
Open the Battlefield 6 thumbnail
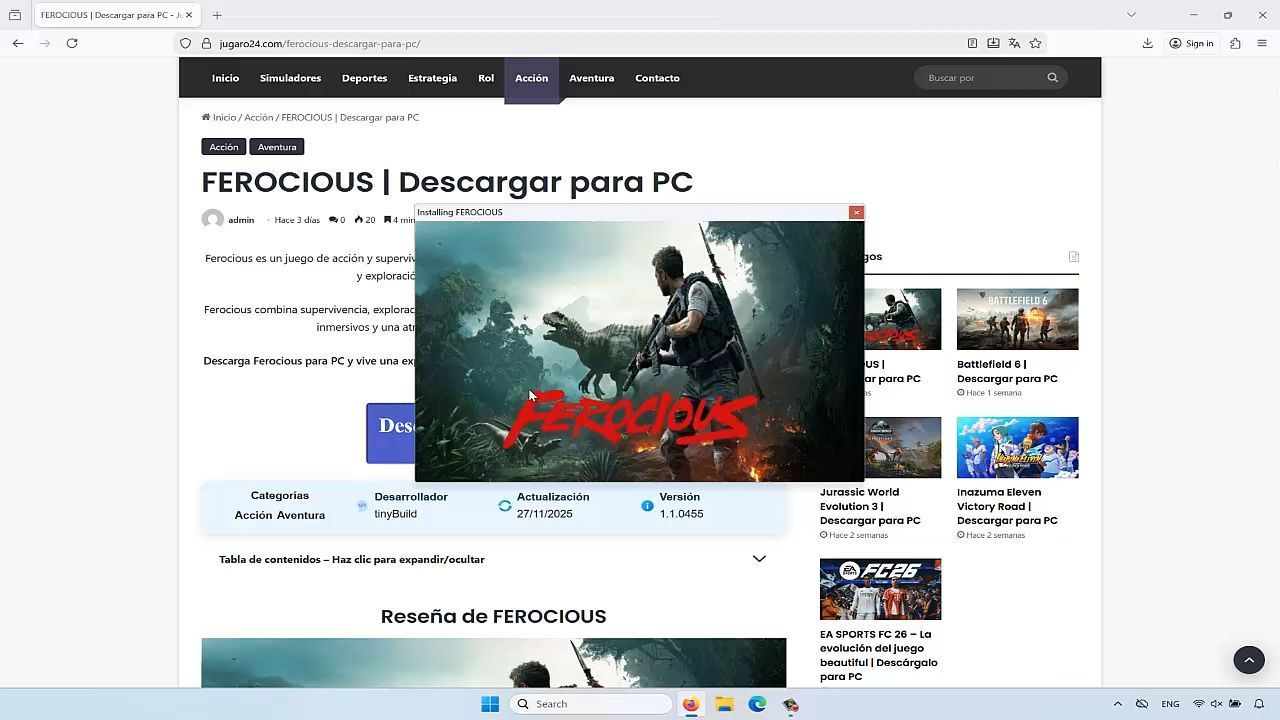pyautogui.click(x=1017, y=319)
